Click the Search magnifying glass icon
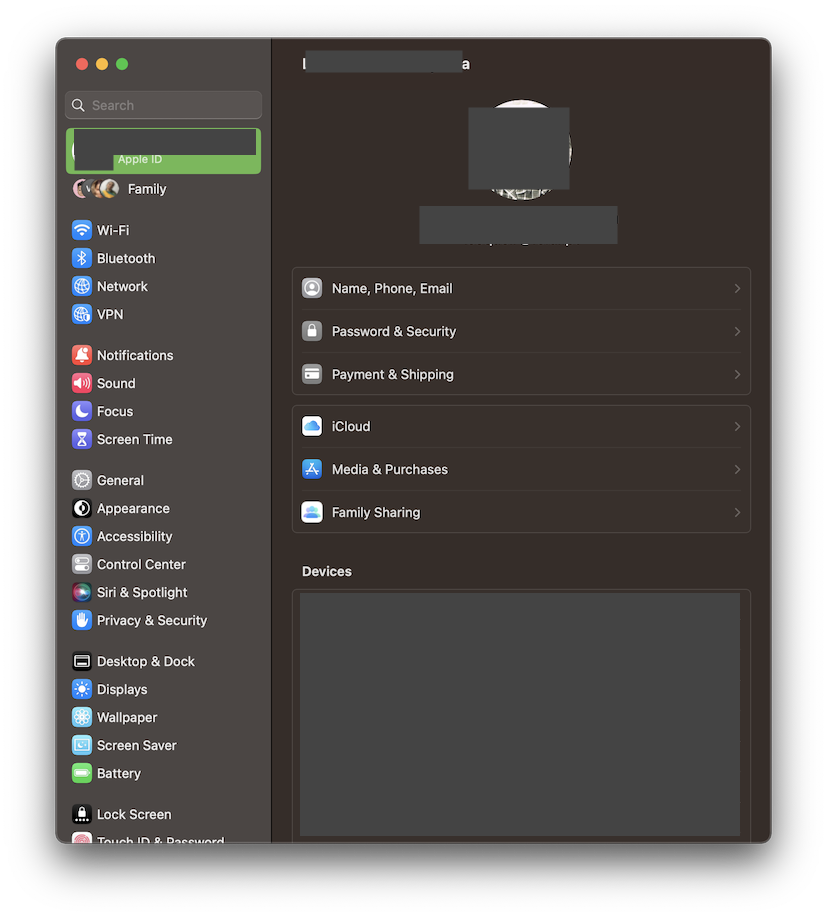The image size is (827, 917). pyautogui.click(x=78, y=105)
